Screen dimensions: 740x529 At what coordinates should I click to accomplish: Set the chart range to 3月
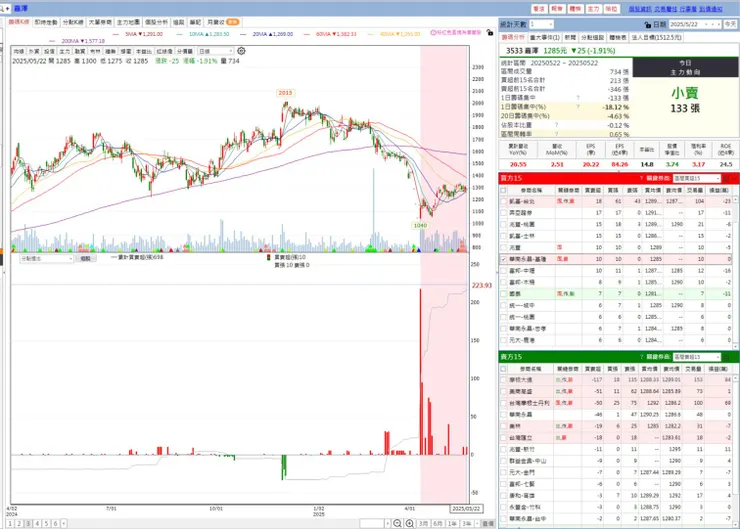pos(423,523)
